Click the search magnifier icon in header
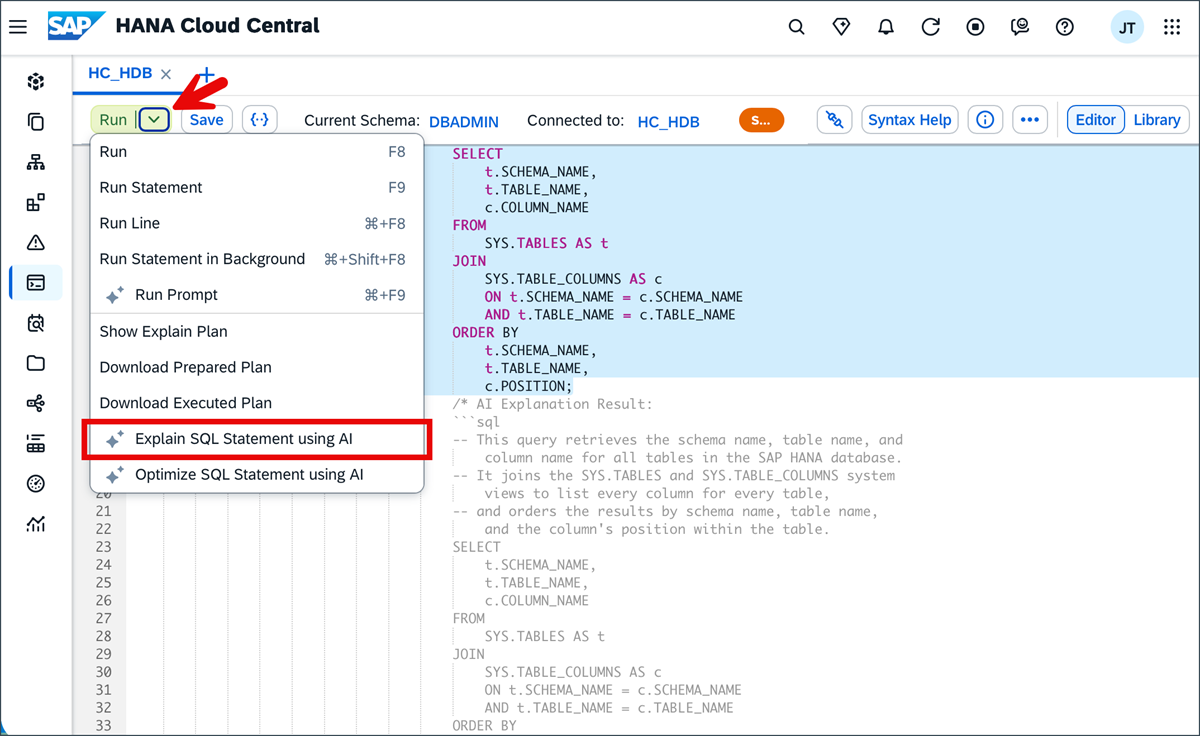Screen dimensions: 1200x736 (796, 27)
